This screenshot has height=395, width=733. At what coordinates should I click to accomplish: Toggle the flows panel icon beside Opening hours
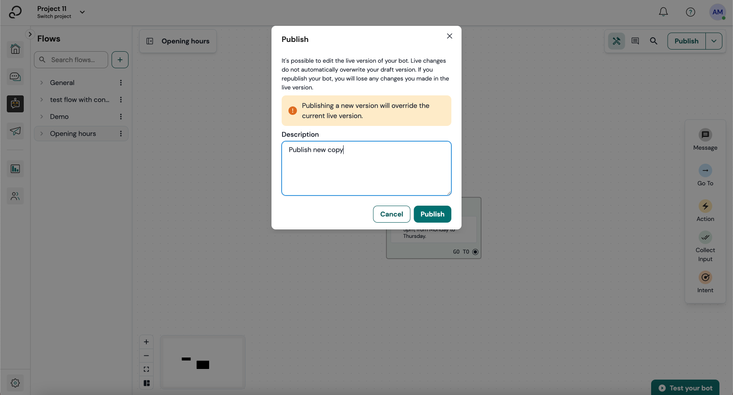click(x=150, y=41)
